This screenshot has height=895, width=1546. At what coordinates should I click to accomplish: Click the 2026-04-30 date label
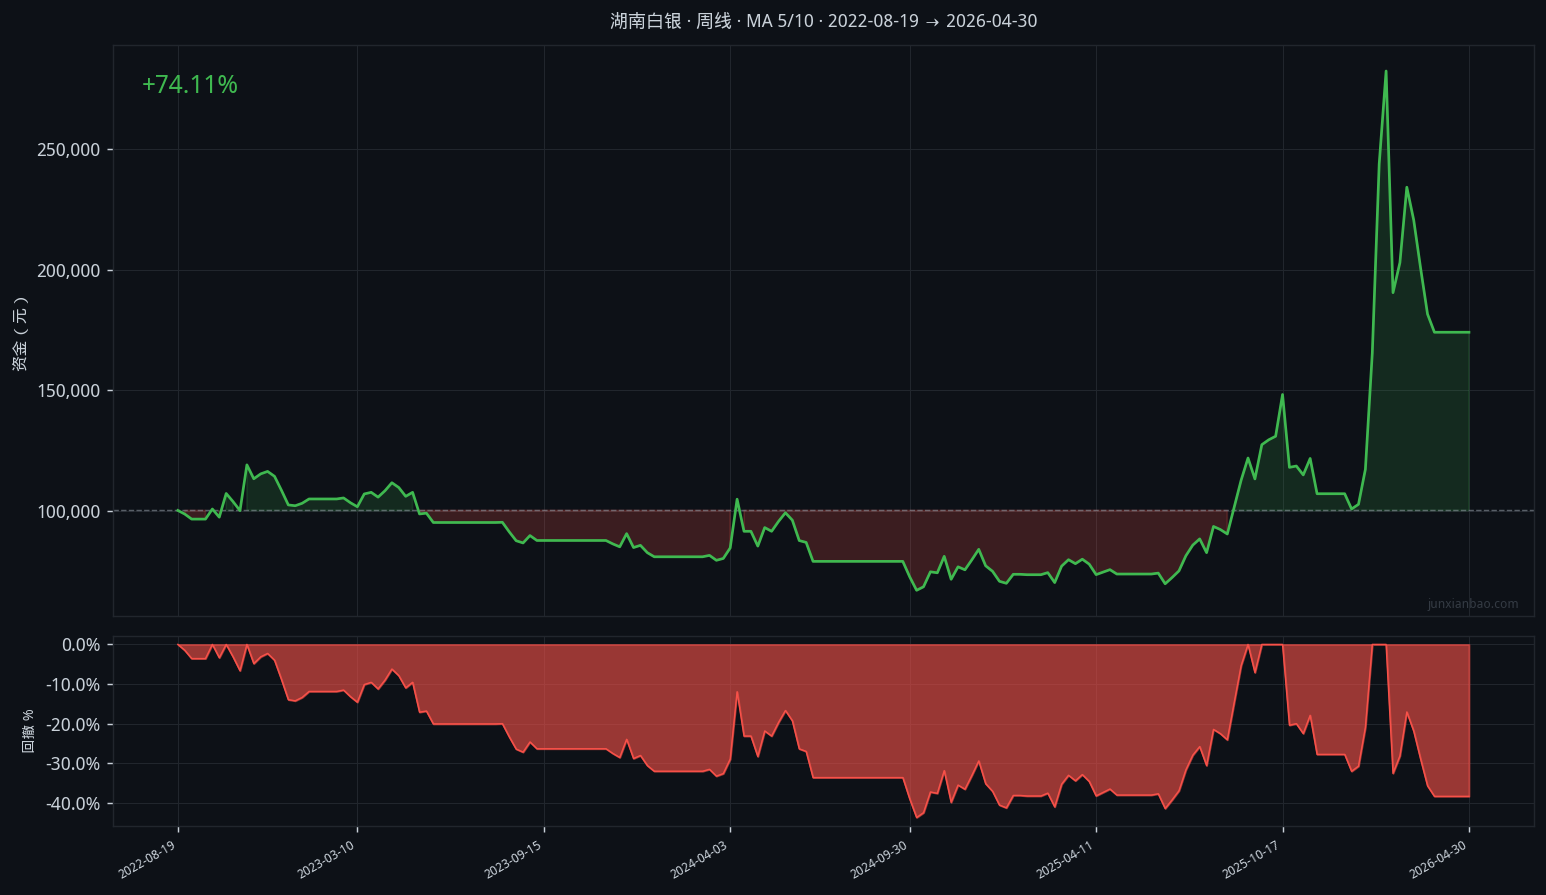coord(1438,860)
